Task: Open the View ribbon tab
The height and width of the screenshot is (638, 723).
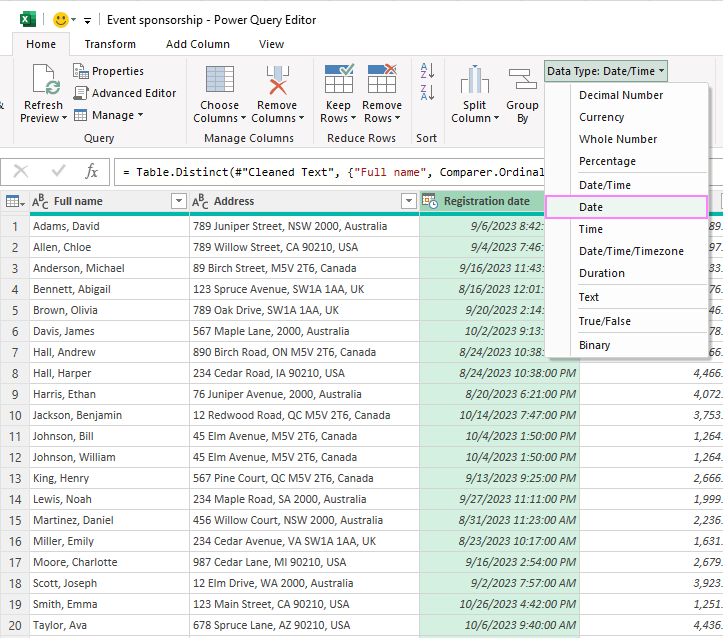Action: pos(271,44)
